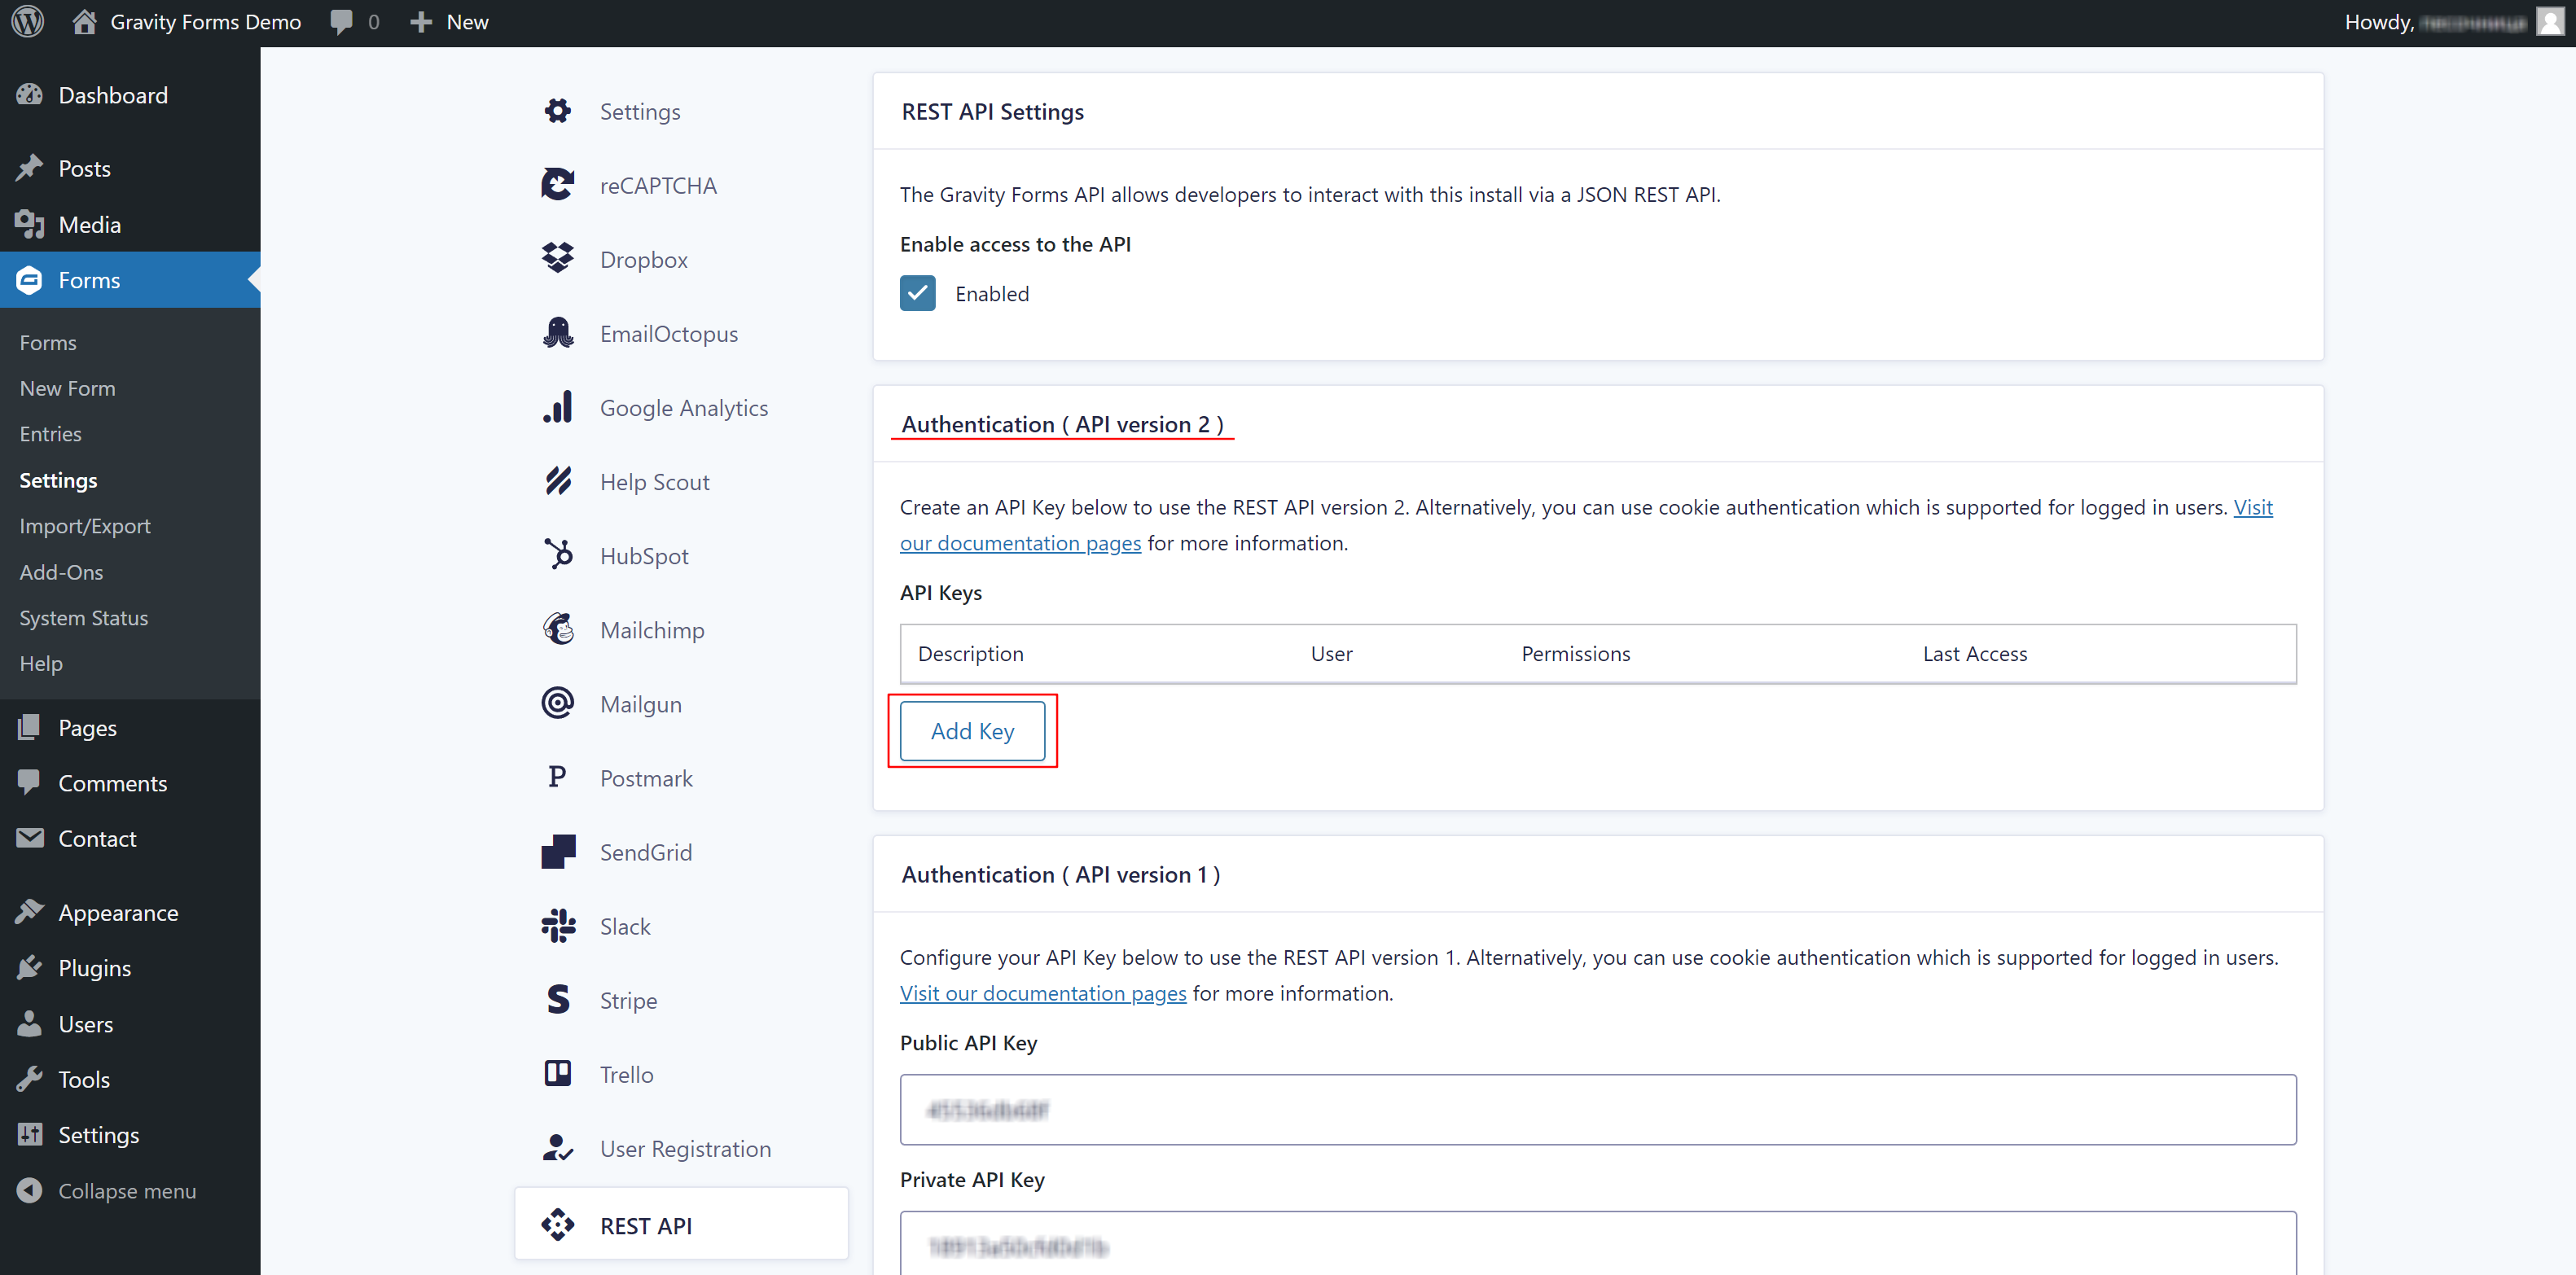
Task: Click the Slack icon
Action: 558,925
